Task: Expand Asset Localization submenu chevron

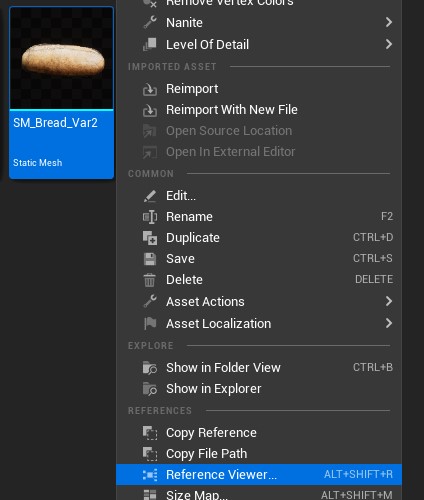Action: pos(388,323)
